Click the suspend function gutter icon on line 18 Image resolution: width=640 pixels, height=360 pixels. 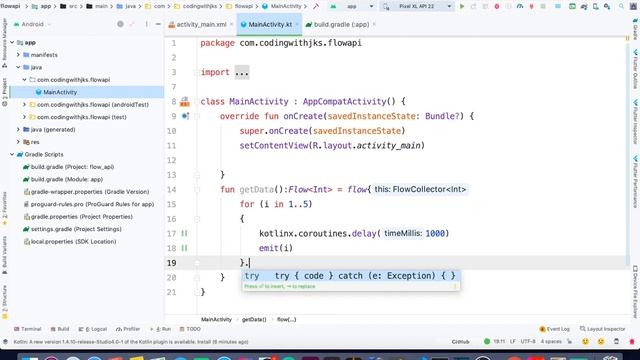184,248
